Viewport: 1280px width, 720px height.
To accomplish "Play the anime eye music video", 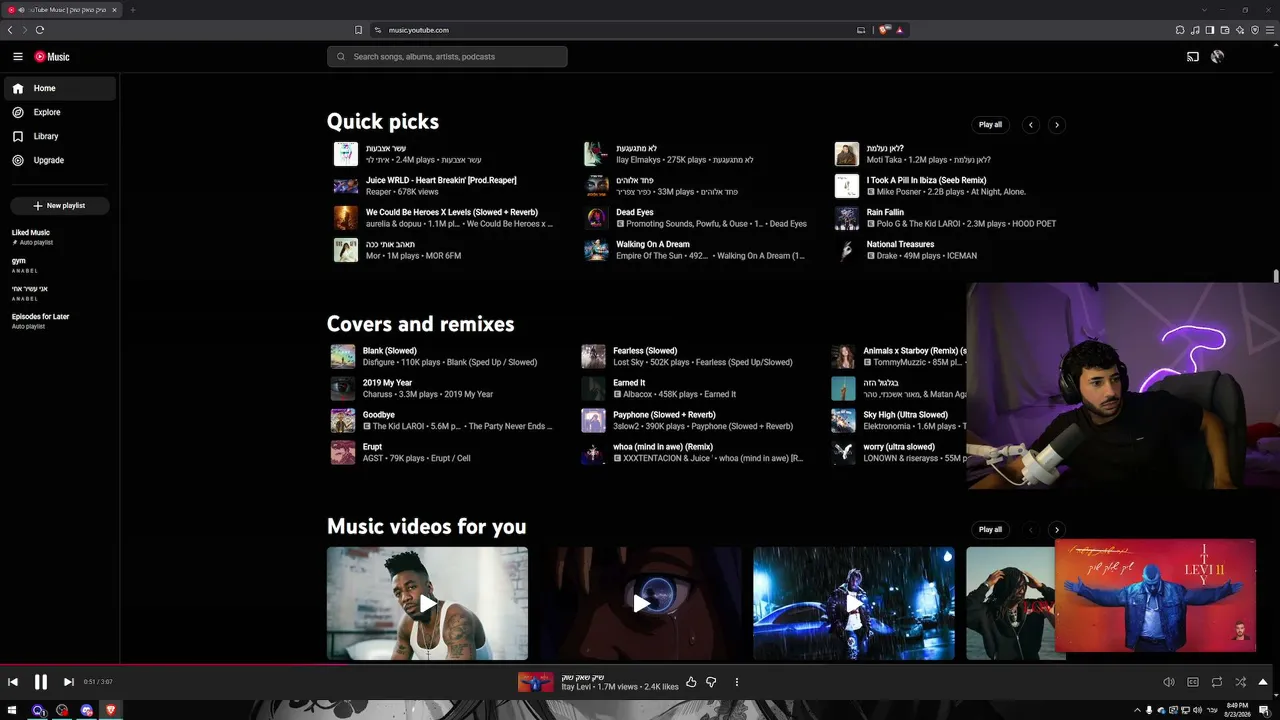I will click(641, 603).
